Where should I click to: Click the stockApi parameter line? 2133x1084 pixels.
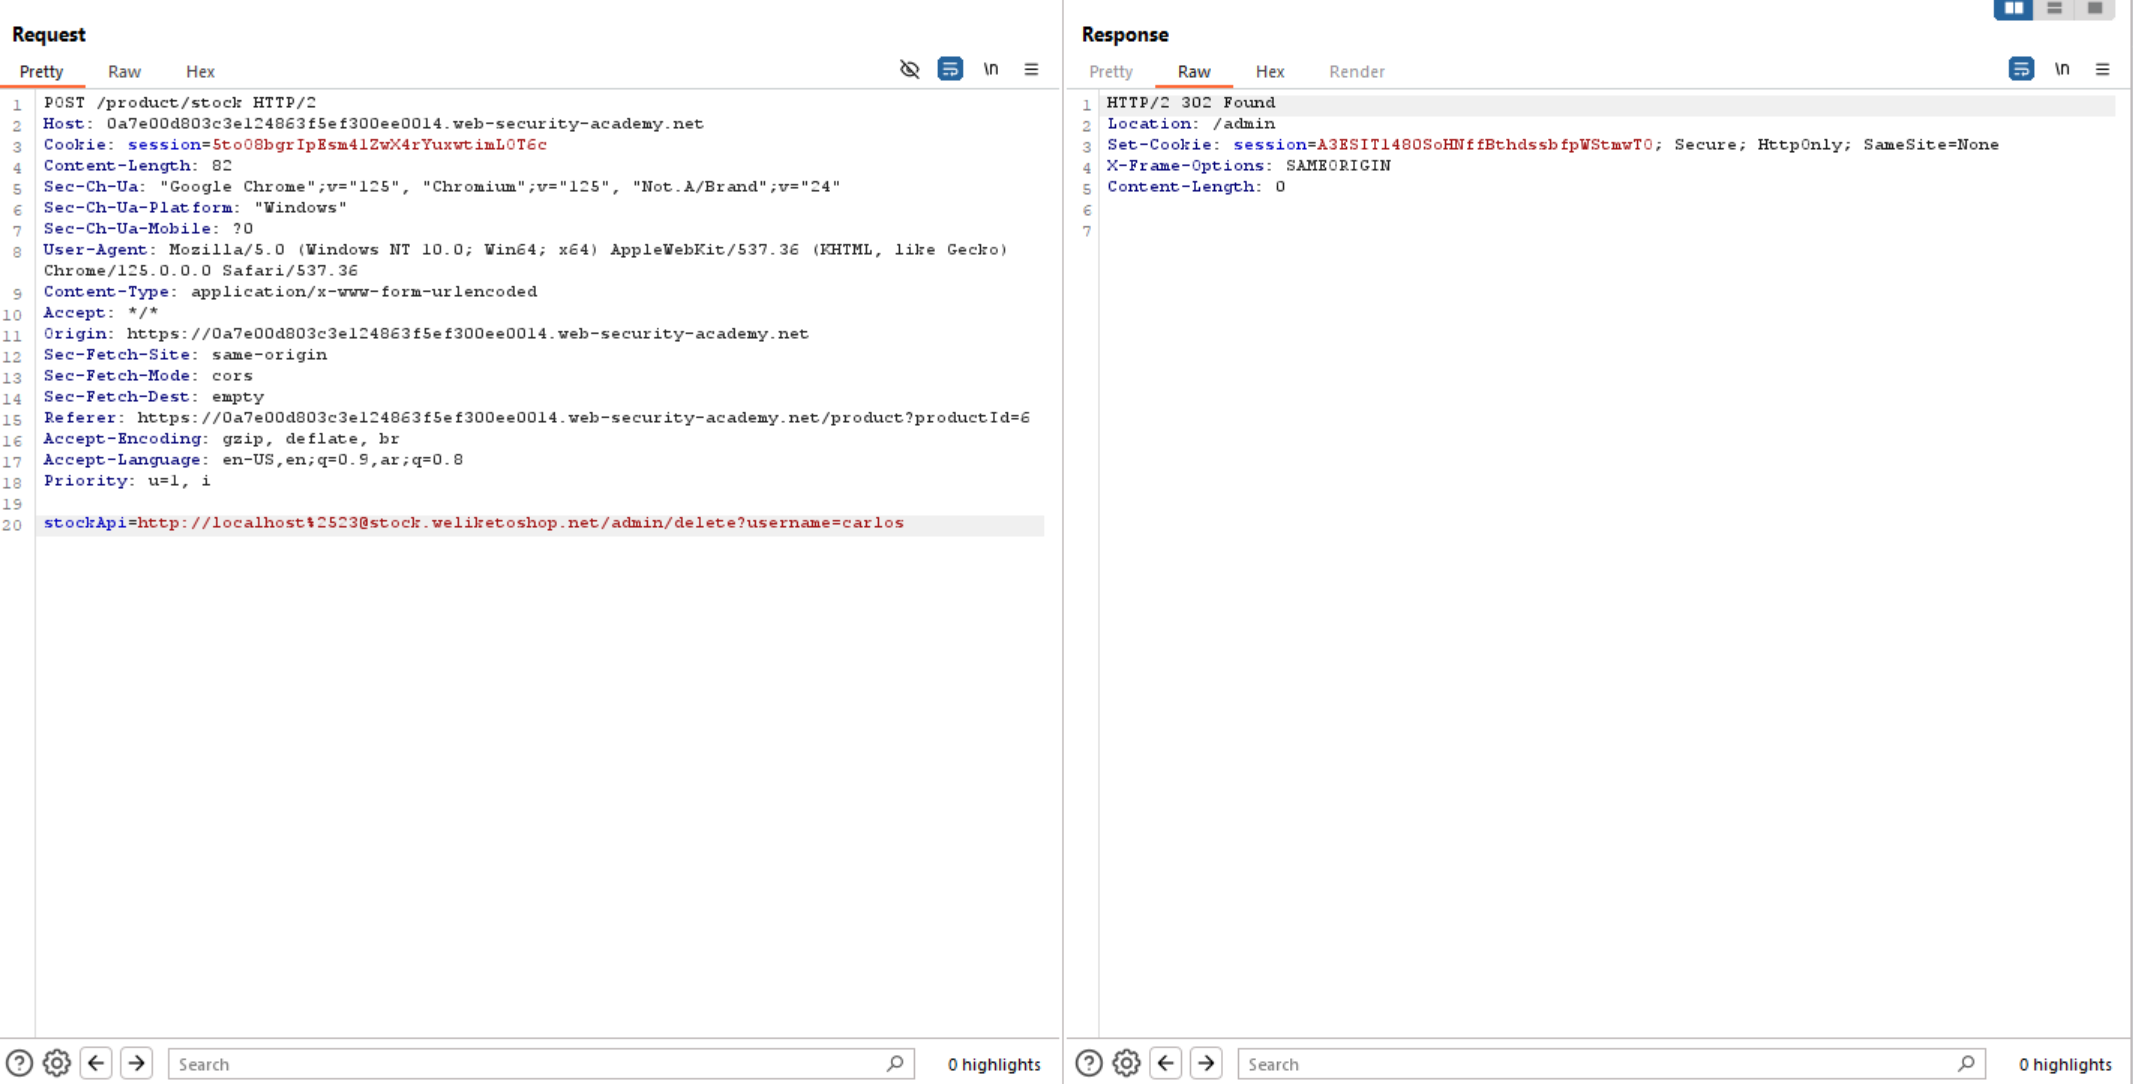tap(473, 523)
